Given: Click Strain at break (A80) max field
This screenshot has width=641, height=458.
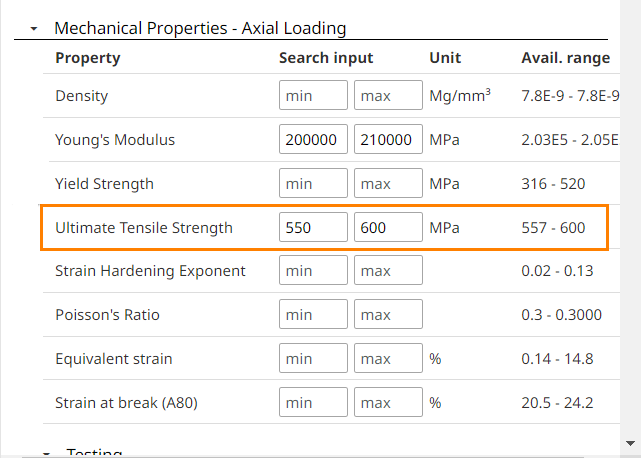Looking at the screenshot, I should (x=388, y=403).
